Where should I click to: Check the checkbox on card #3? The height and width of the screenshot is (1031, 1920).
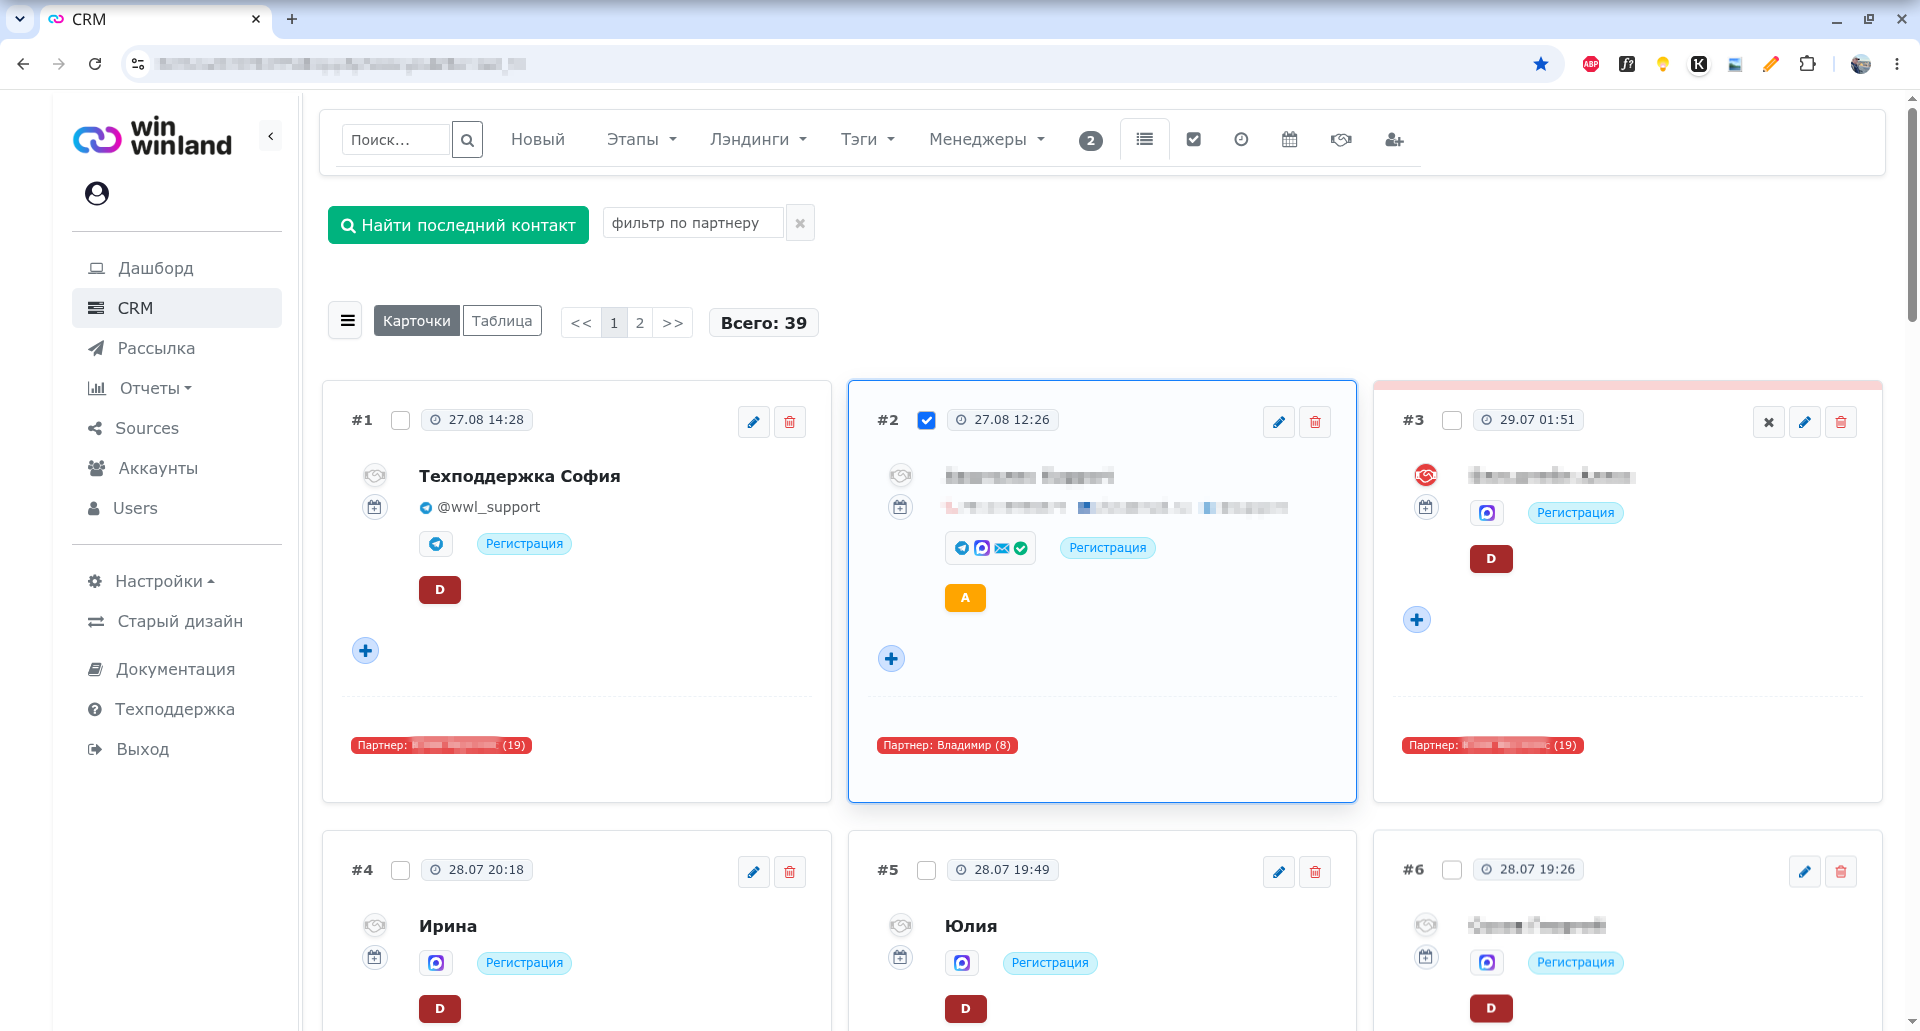(x=1452, y=420)
